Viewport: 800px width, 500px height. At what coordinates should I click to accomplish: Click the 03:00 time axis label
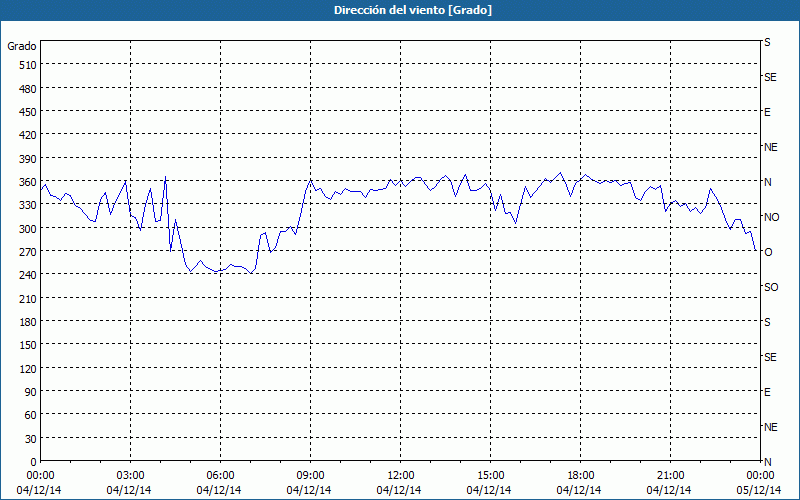click(131, 476)
